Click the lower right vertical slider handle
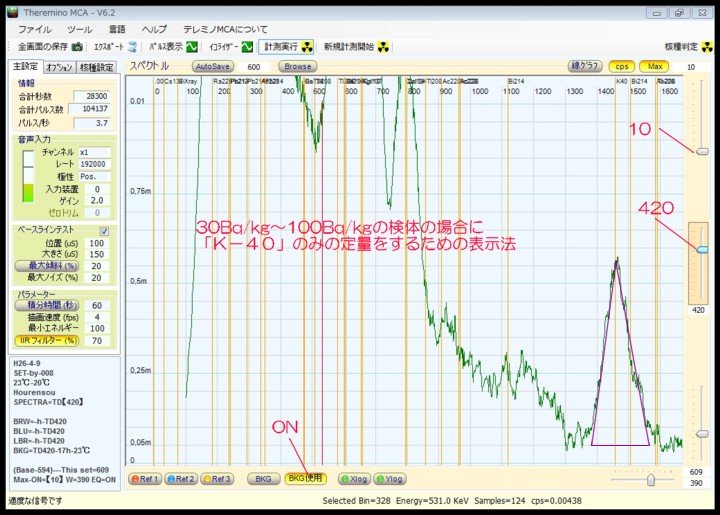 [703, 434]
